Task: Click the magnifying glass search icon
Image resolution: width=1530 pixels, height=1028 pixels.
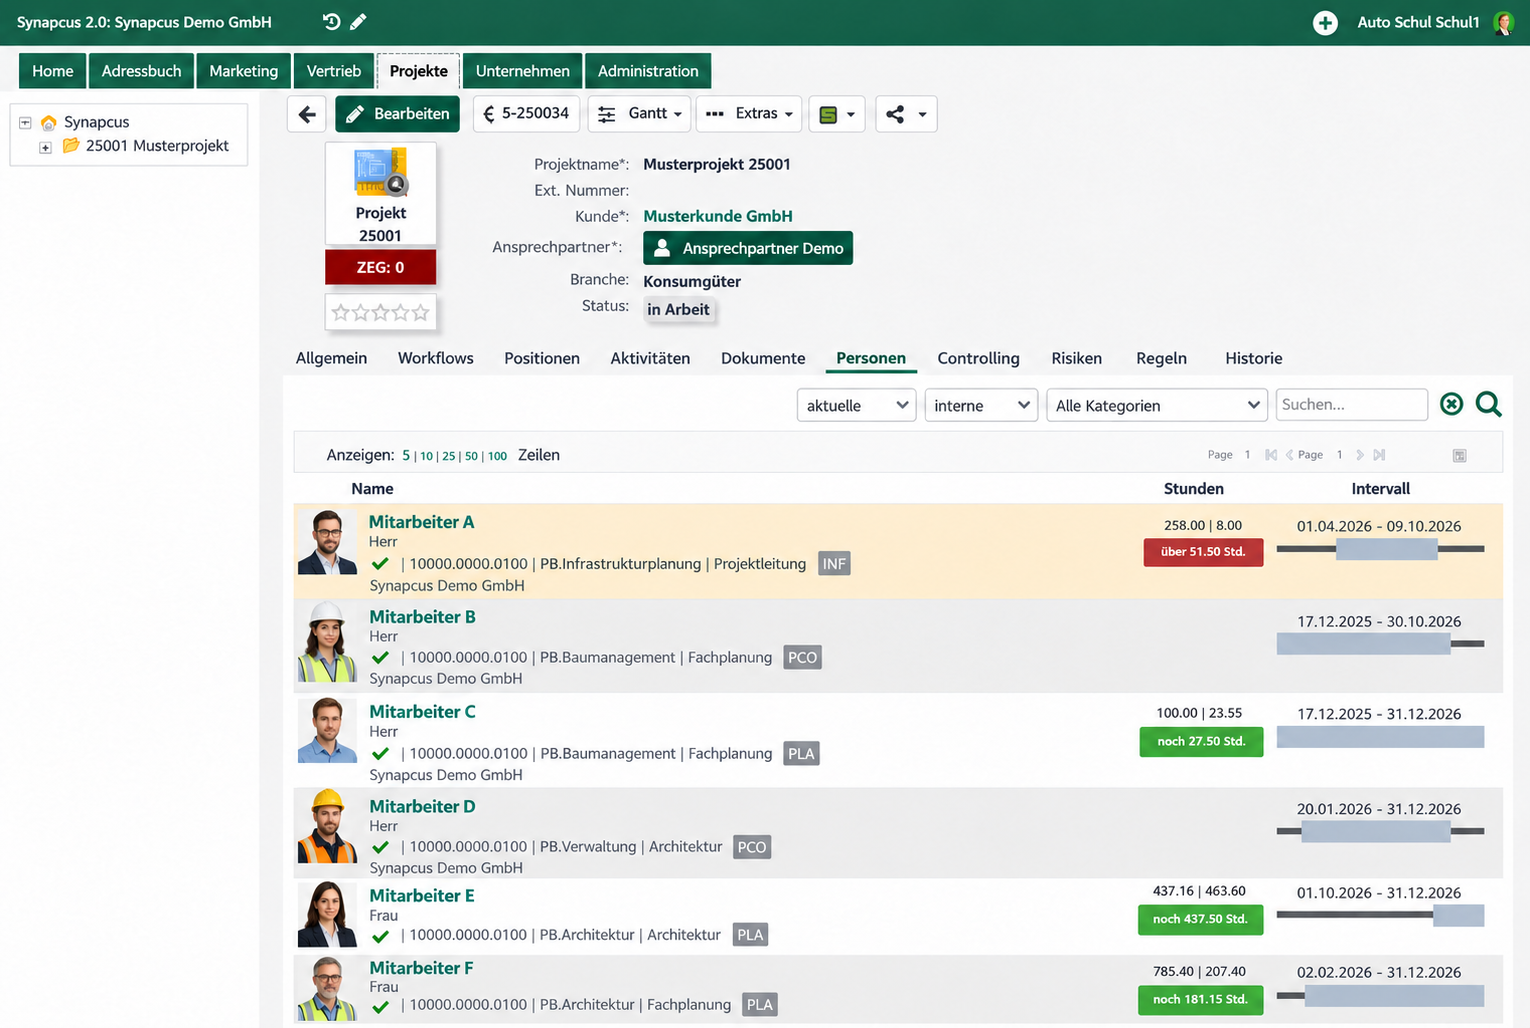Action: (1488, 404)
